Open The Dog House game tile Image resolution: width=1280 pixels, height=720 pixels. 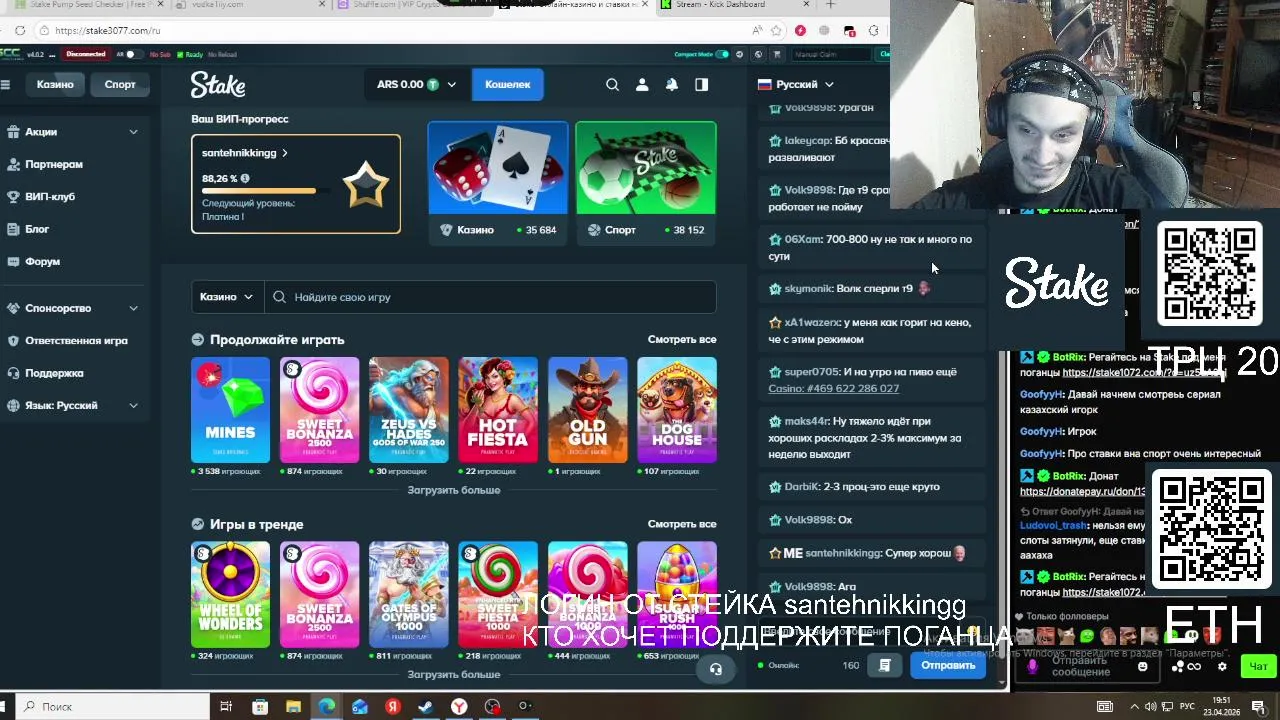677,410
